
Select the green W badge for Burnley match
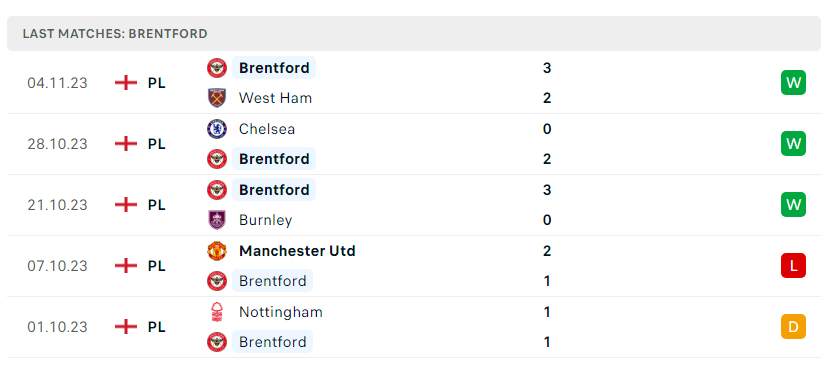pyautogui.click(x=793, y=205)
